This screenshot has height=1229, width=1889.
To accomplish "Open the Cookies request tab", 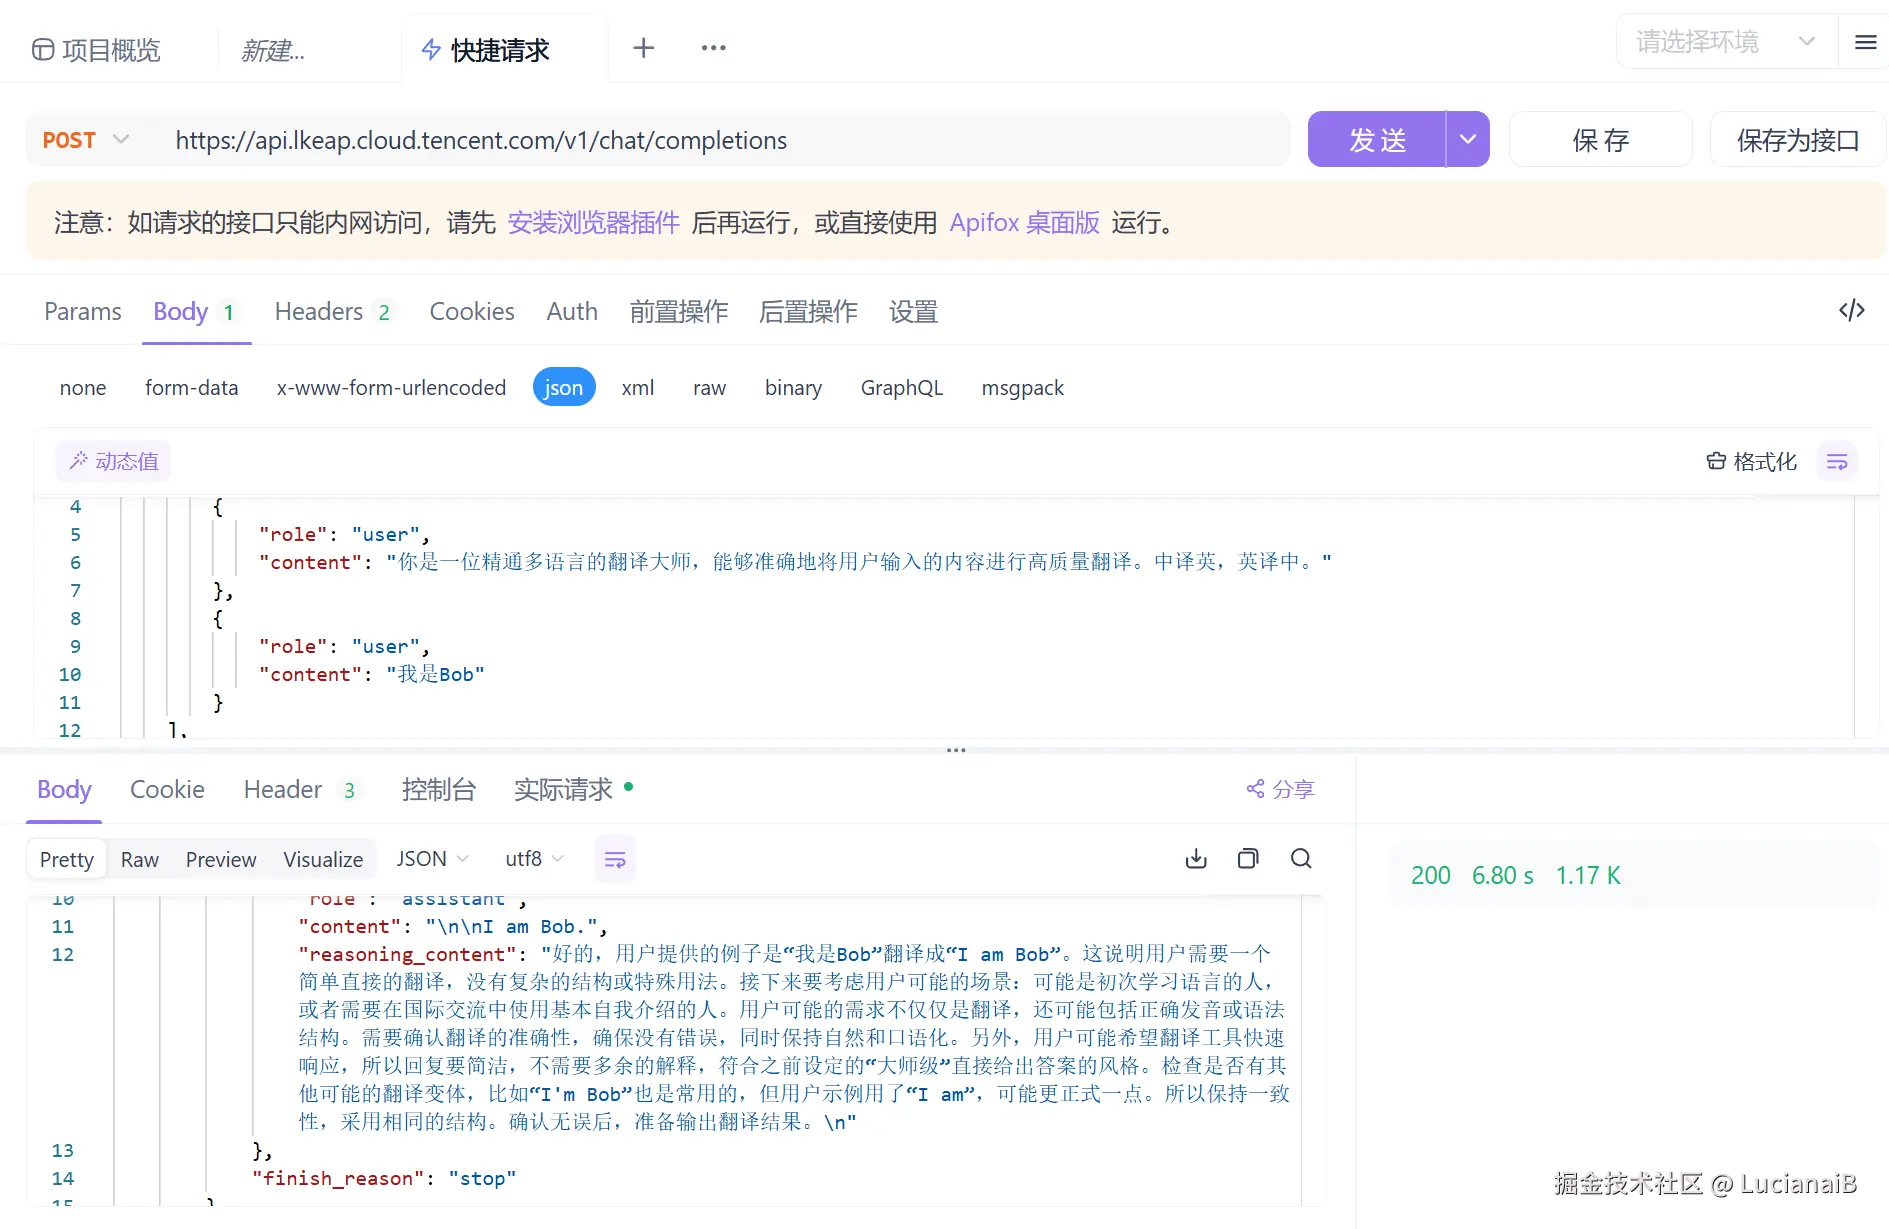I will pos(472,312).
